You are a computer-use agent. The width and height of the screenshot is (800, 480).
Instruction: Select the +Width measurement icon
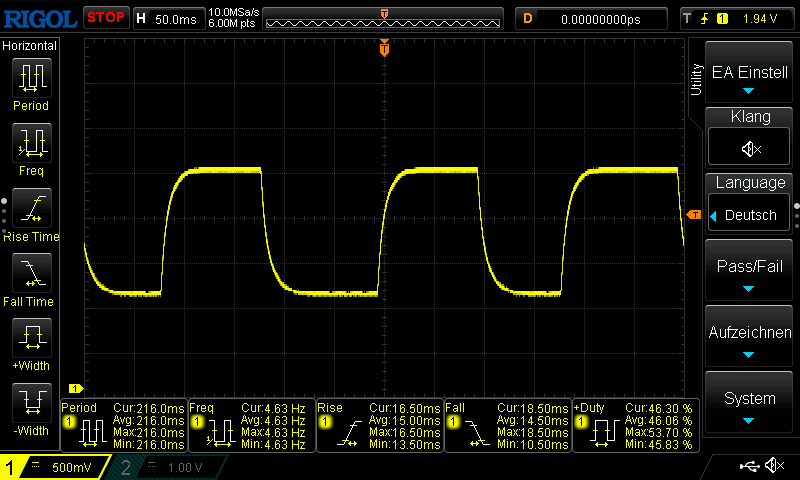coord(31,338)
